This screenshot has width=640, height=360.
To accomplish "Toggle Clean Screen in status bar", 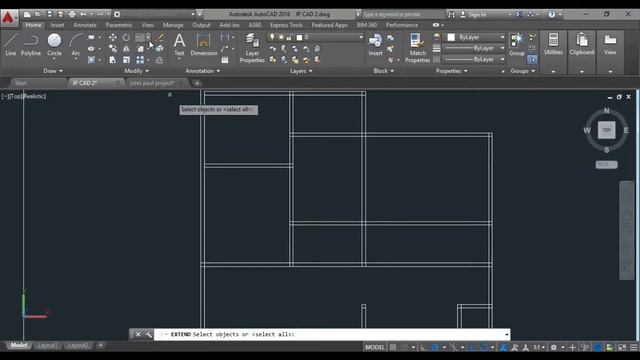I will [x=622, y=347].
